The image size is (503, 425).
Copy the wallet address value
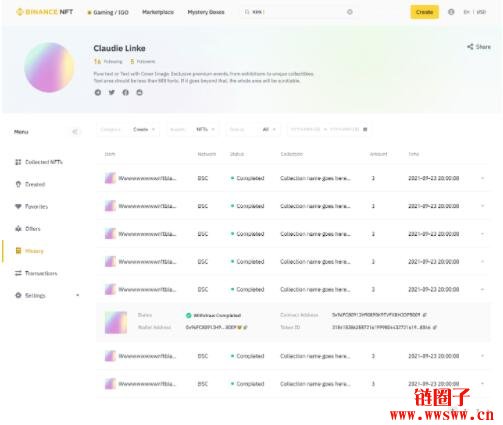[246, 327]
